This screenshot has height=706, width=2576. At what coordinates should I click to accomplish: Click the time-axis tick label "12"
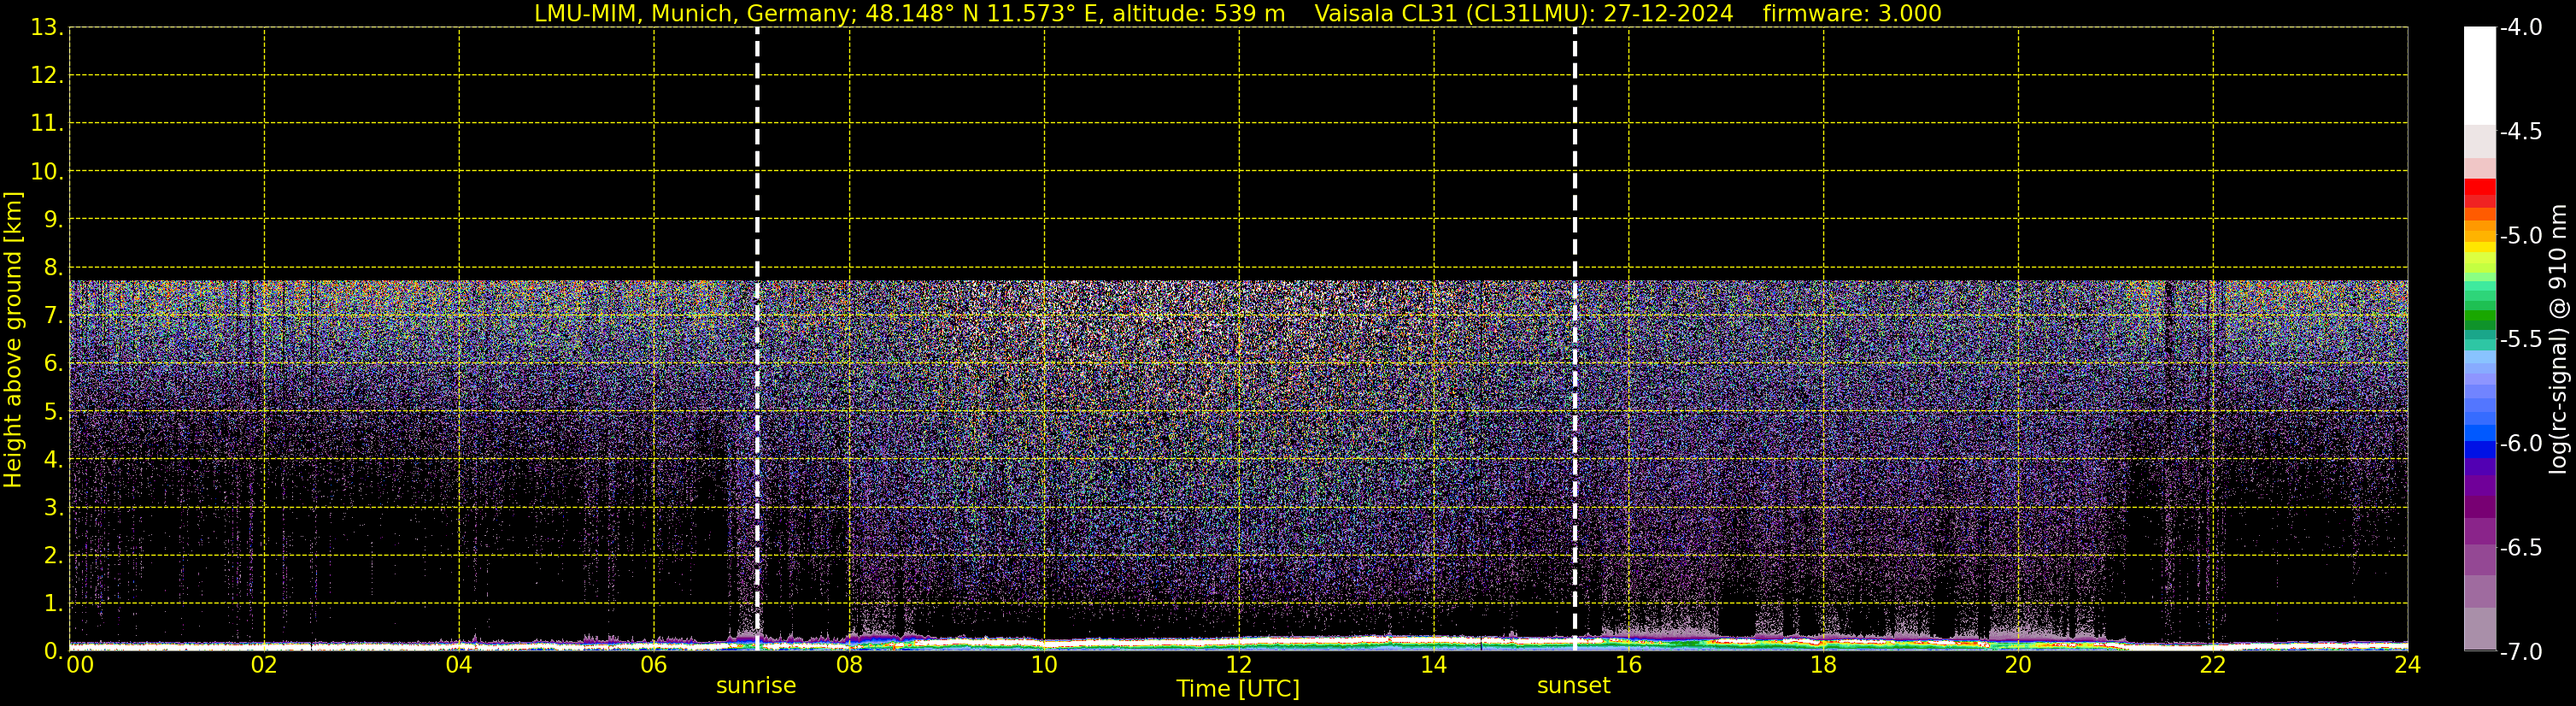pos(1239,665)
